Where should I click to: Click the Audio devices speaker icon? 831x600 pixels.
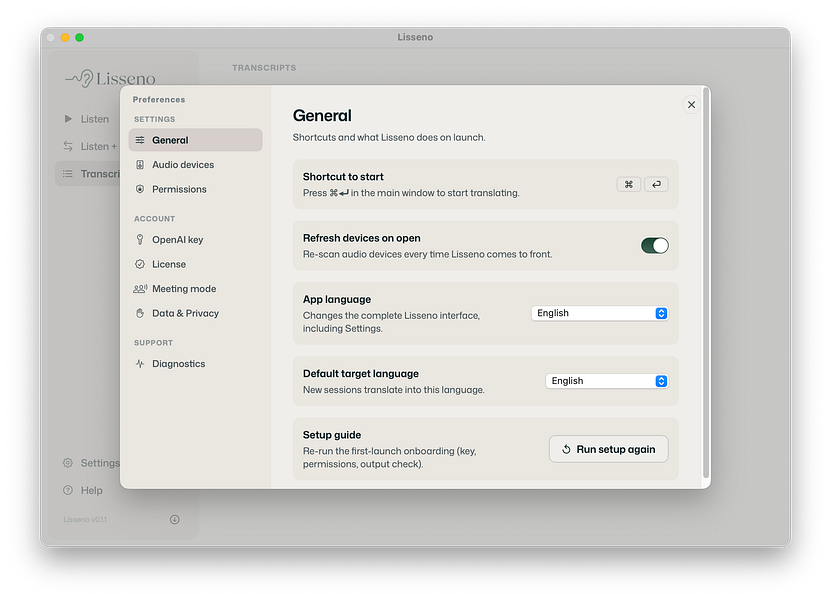pyautogui.click(x=140, y=165)
